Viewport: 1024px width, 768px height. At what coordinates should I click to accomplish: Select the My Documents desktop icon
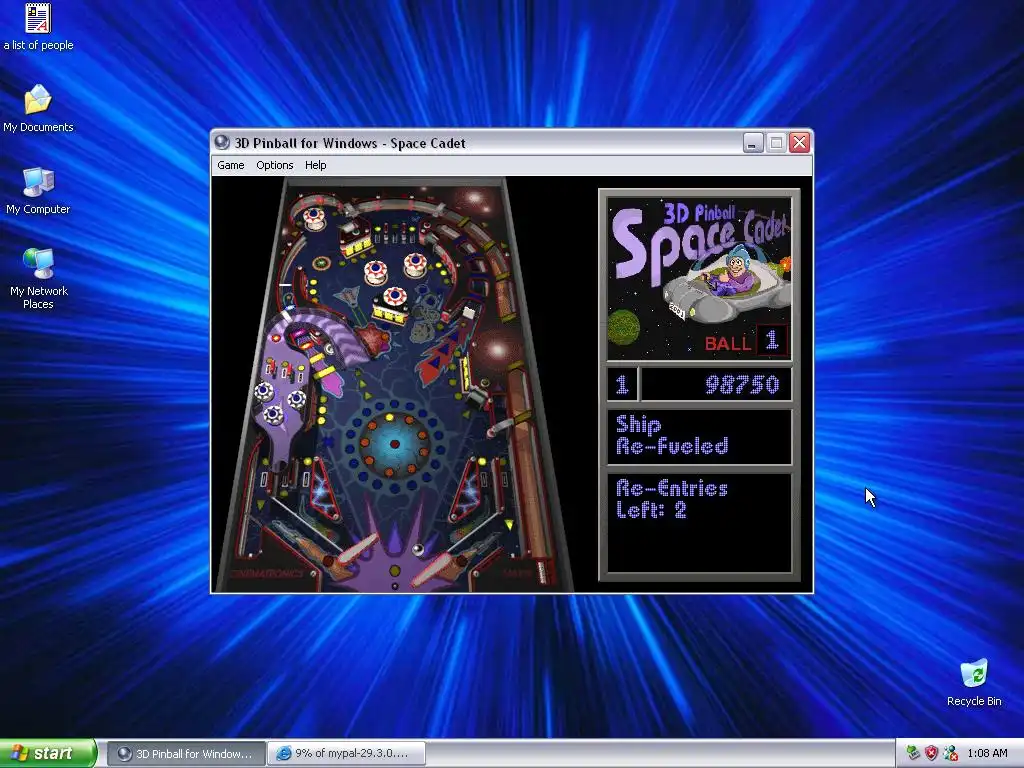pos(38,108)
